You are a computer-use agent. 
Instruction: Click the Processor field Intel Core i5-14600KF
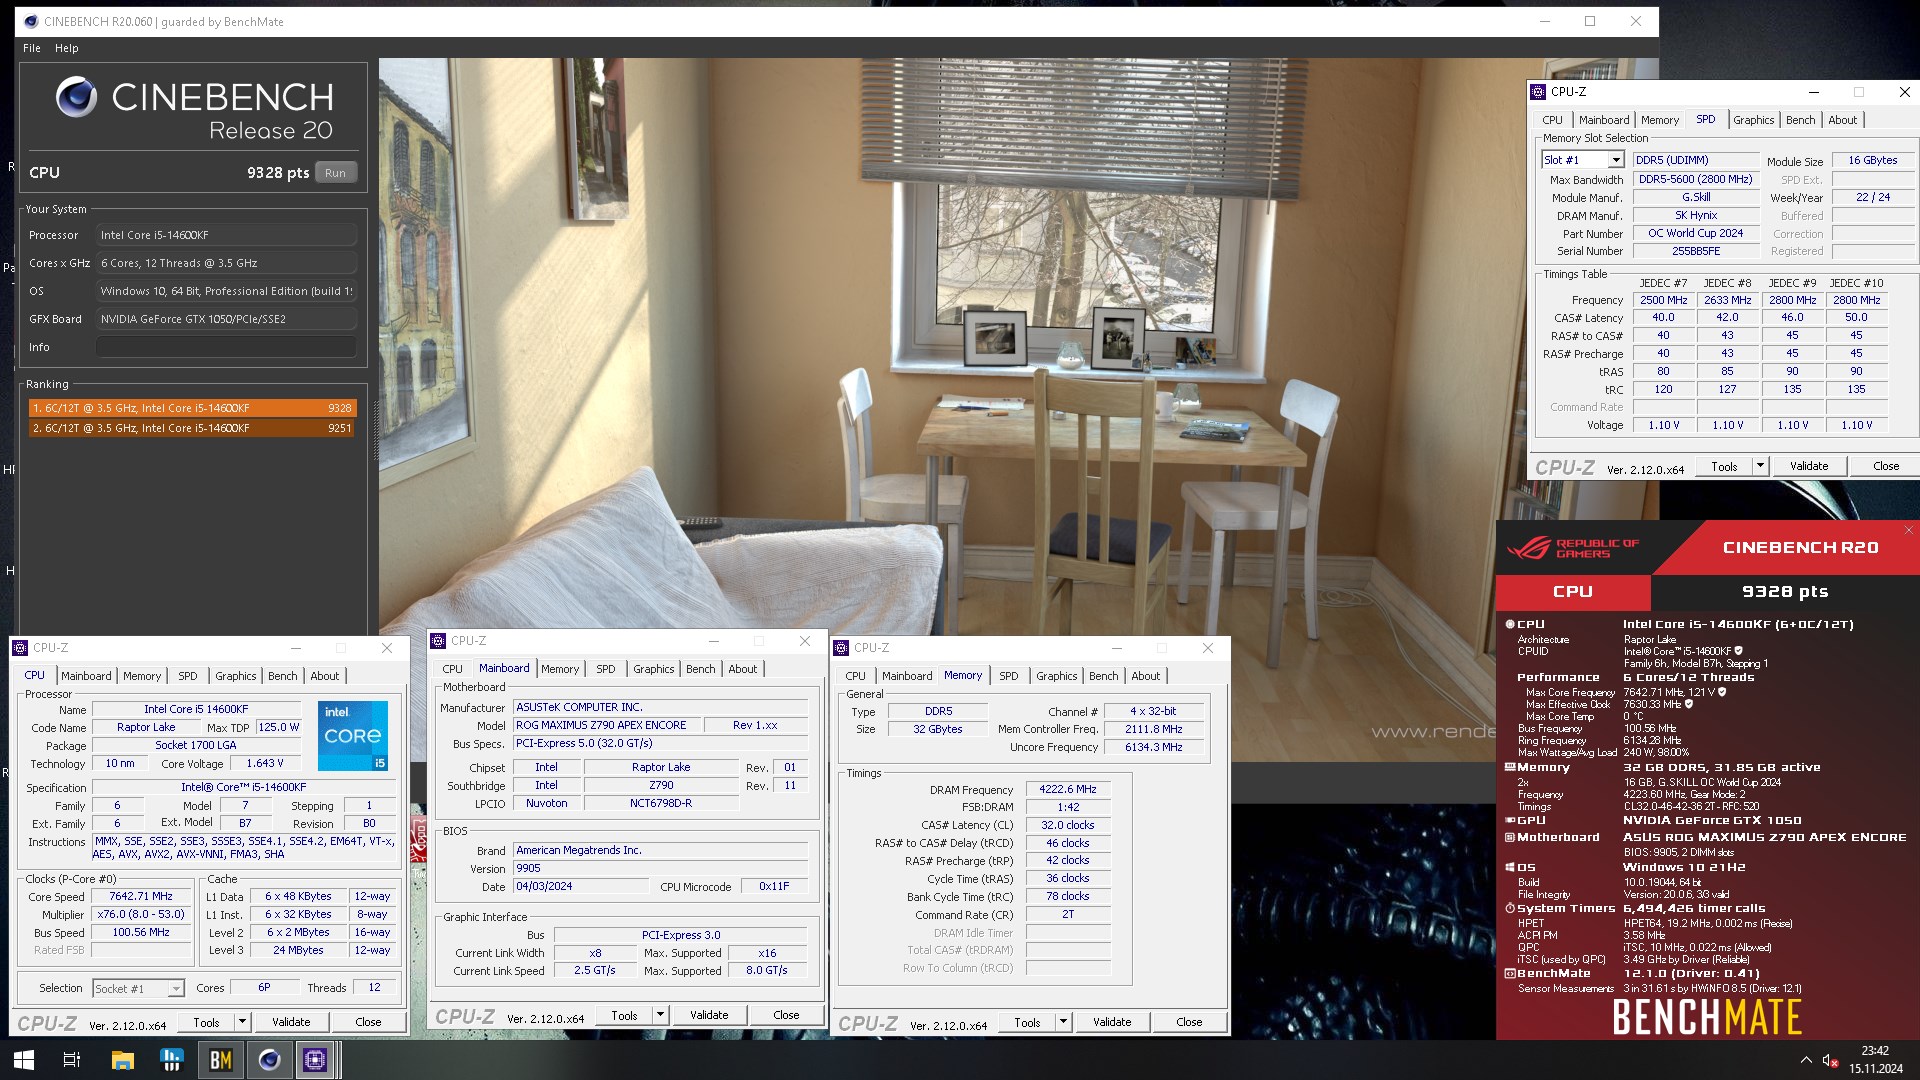226,235
